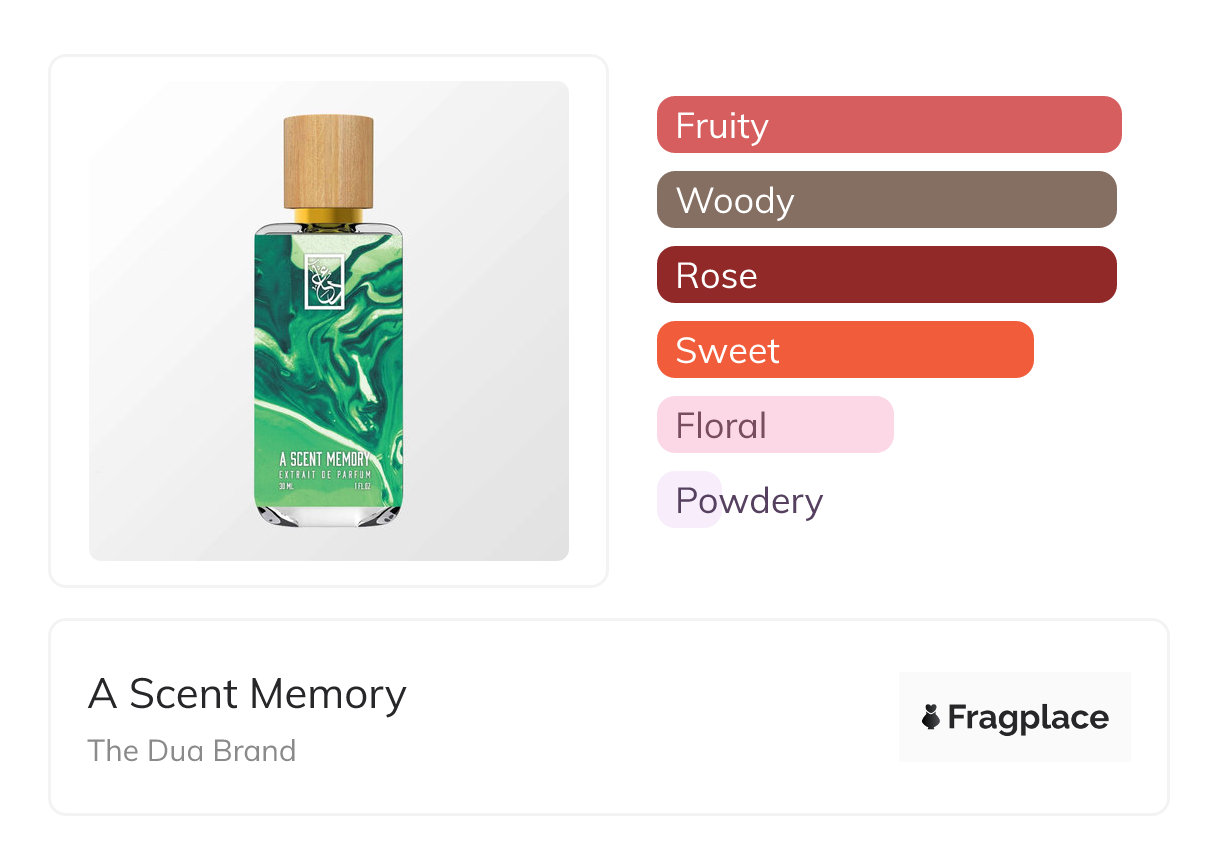Select the red Fruity accord bar
The image size is (1218, 864).
888,125
